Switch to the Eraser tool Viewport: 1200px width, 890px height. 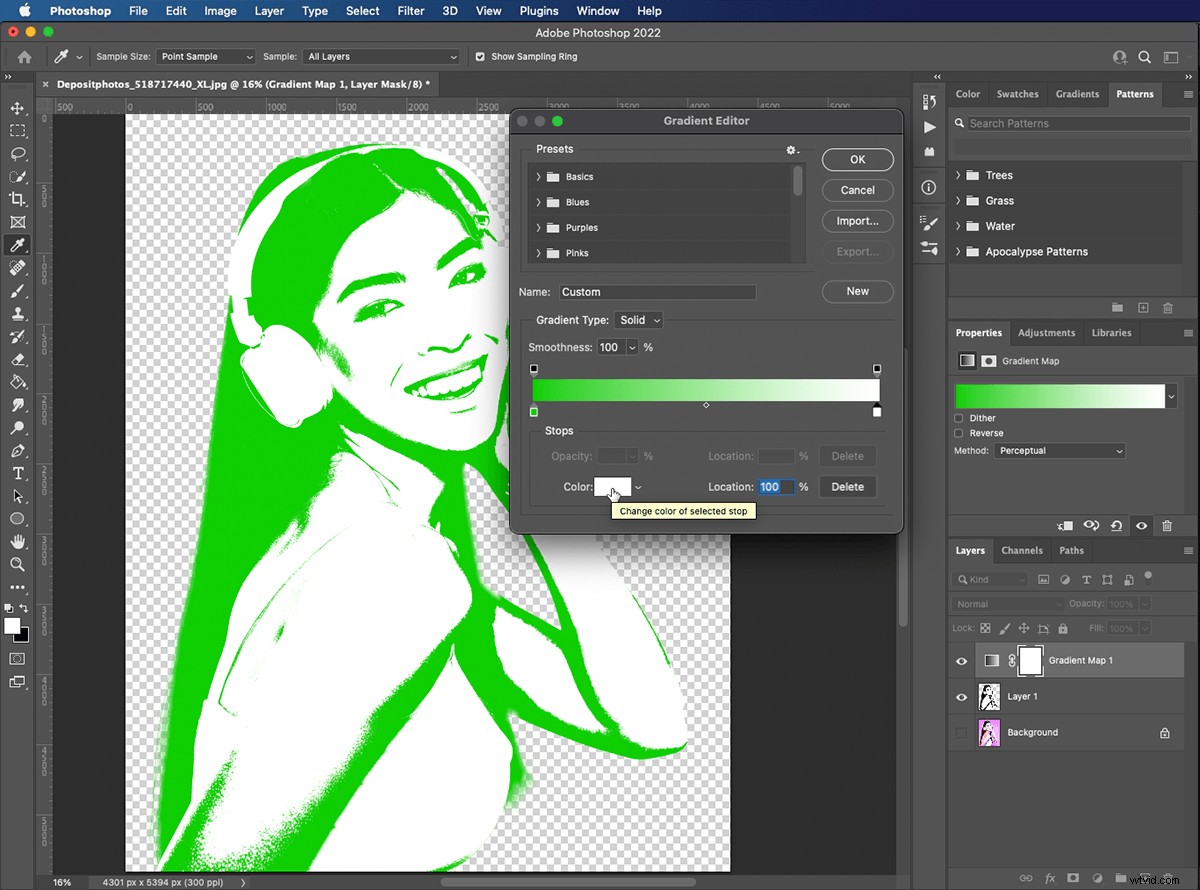[x=17, y=359]
